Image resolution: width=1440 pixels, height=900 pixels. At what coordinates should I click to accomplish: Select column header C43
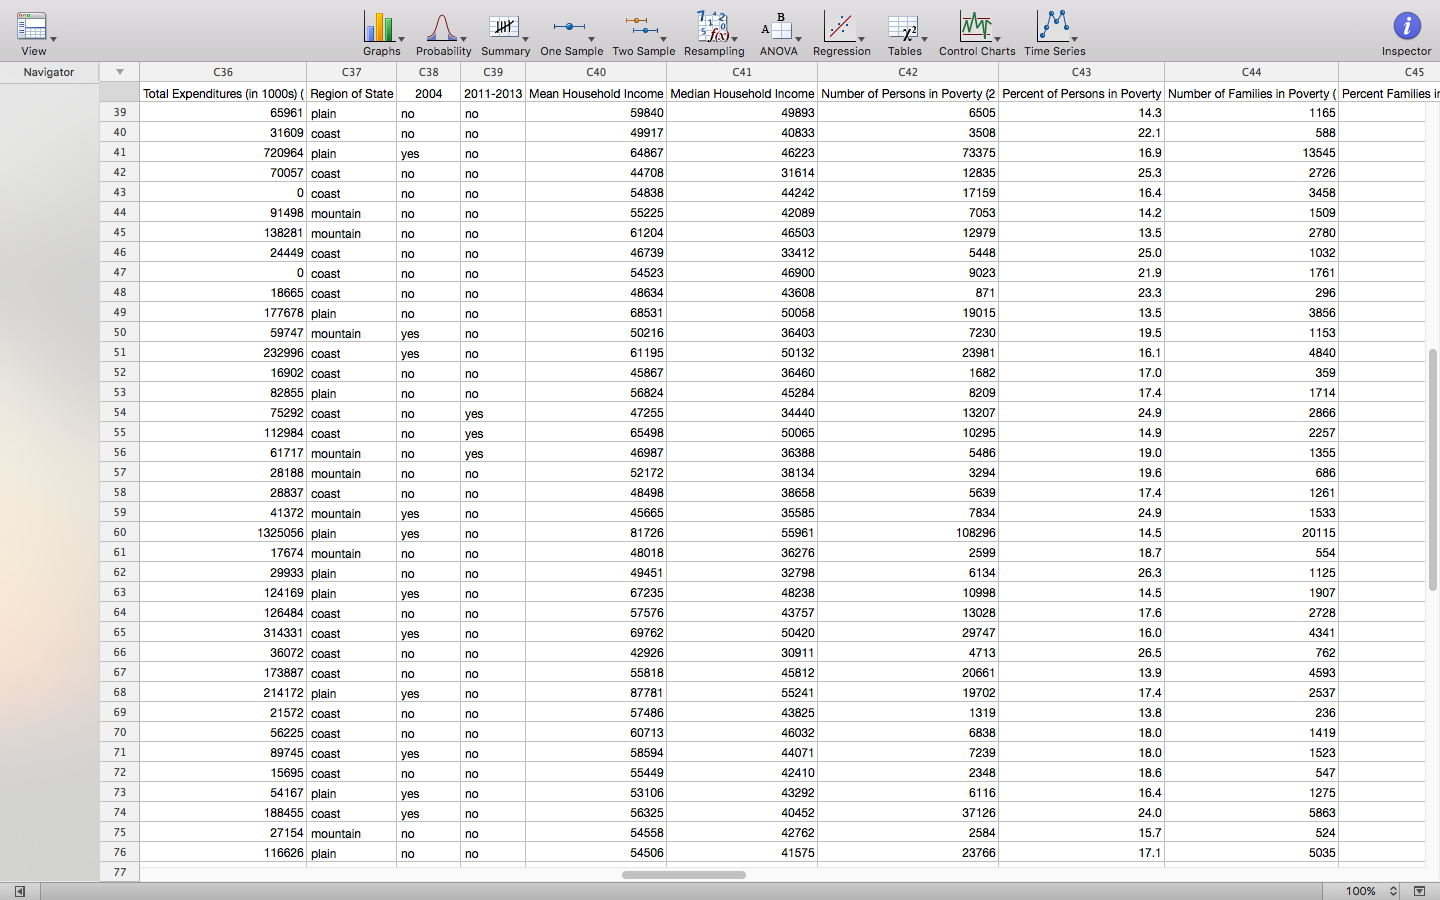tap(1082, 72)
